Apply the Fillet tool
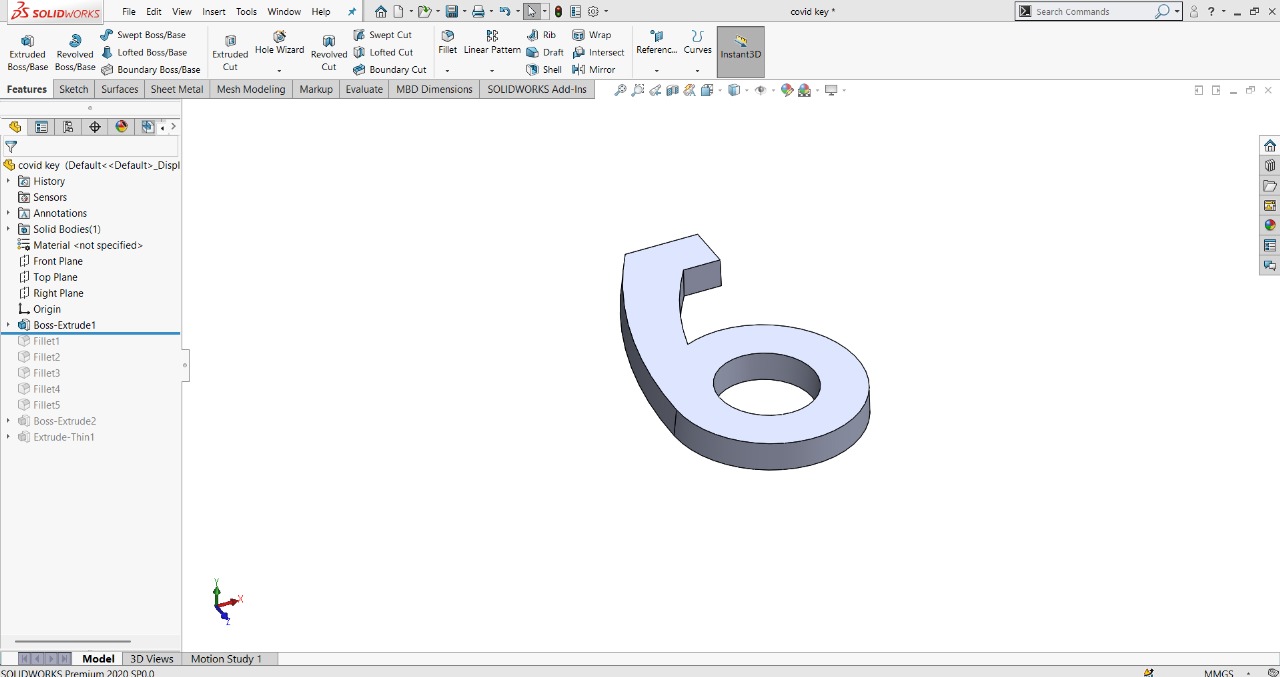 coord(447,43)
